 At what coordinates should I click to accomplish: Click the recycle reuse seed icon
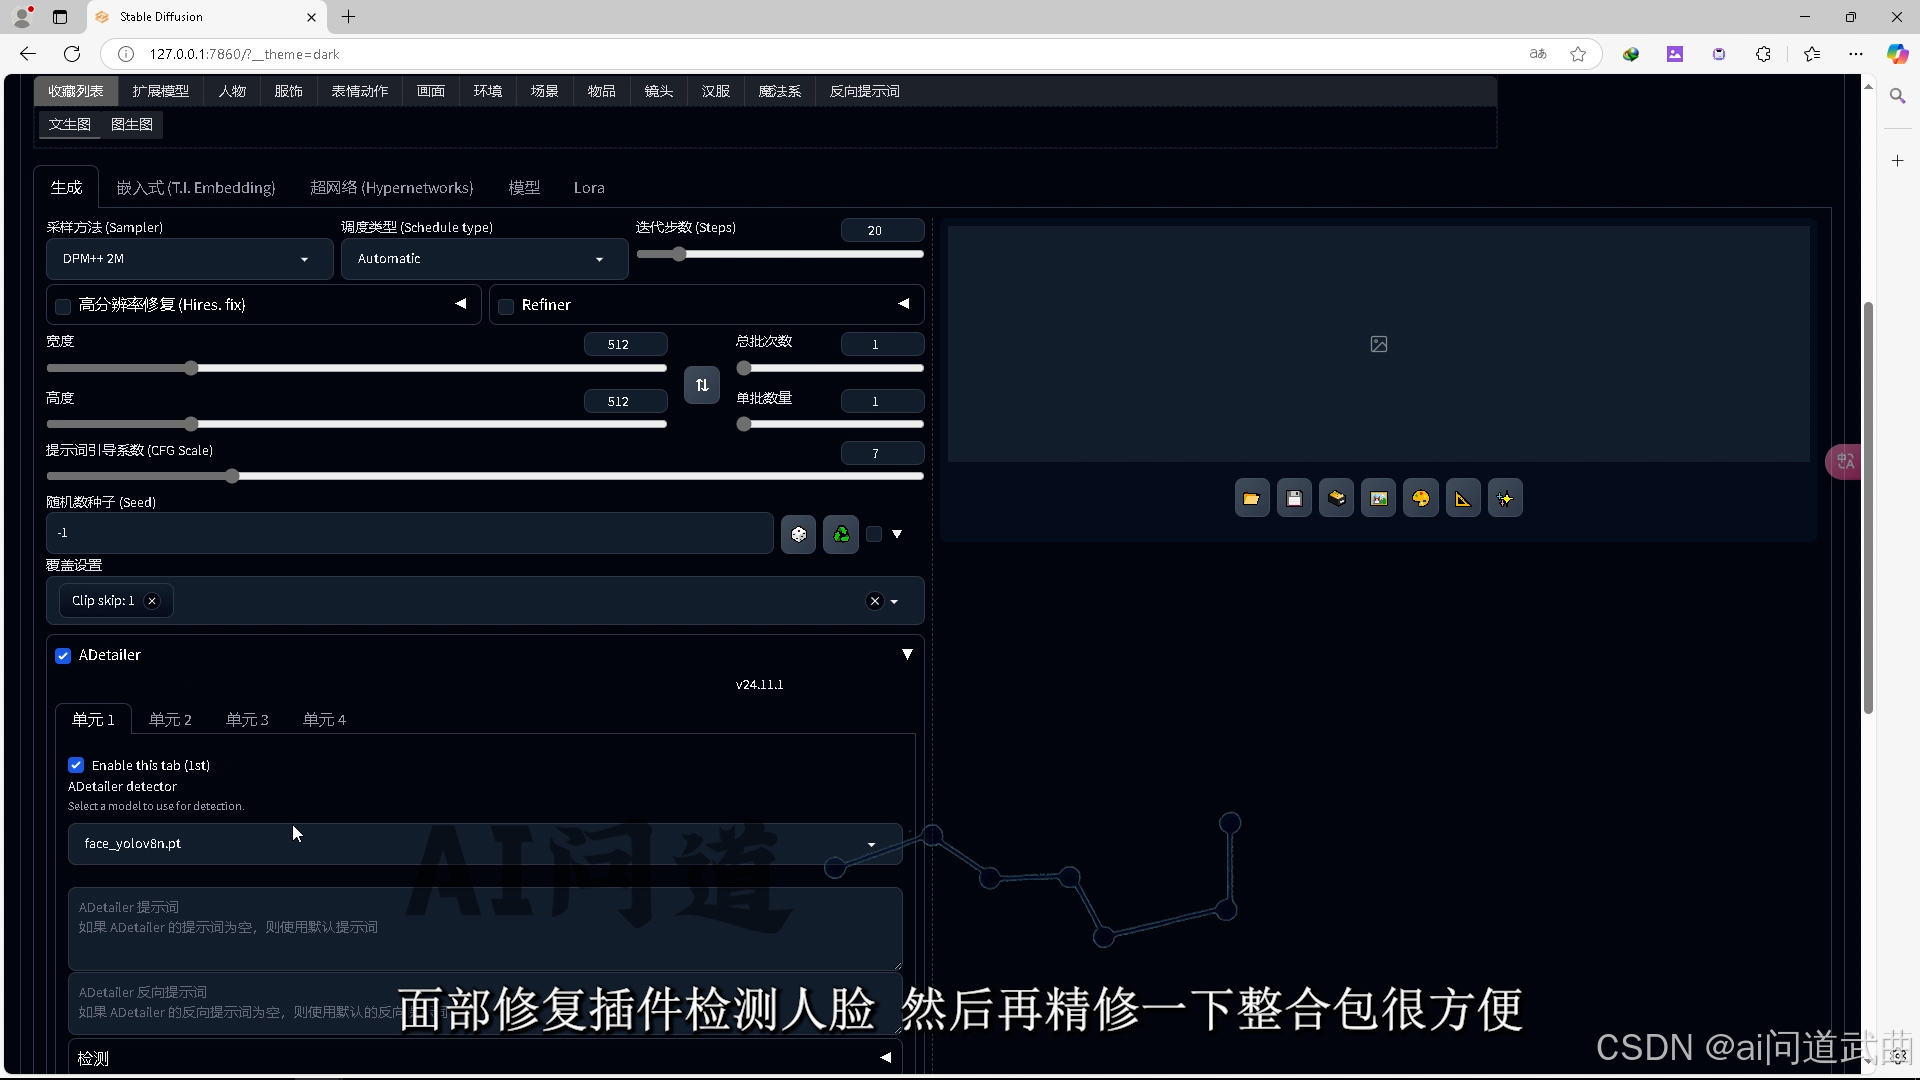pyautogui.click(x=841, y=534)
